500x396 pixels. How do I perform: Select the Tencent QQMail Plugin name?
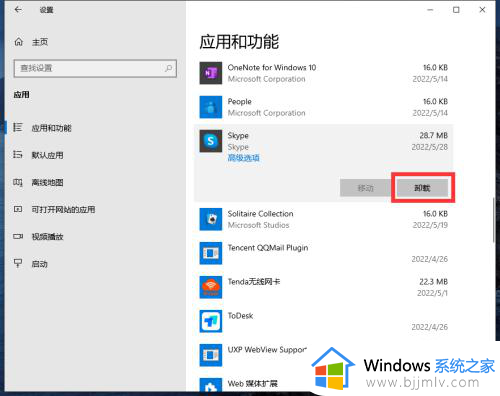[x=268, y=248]
